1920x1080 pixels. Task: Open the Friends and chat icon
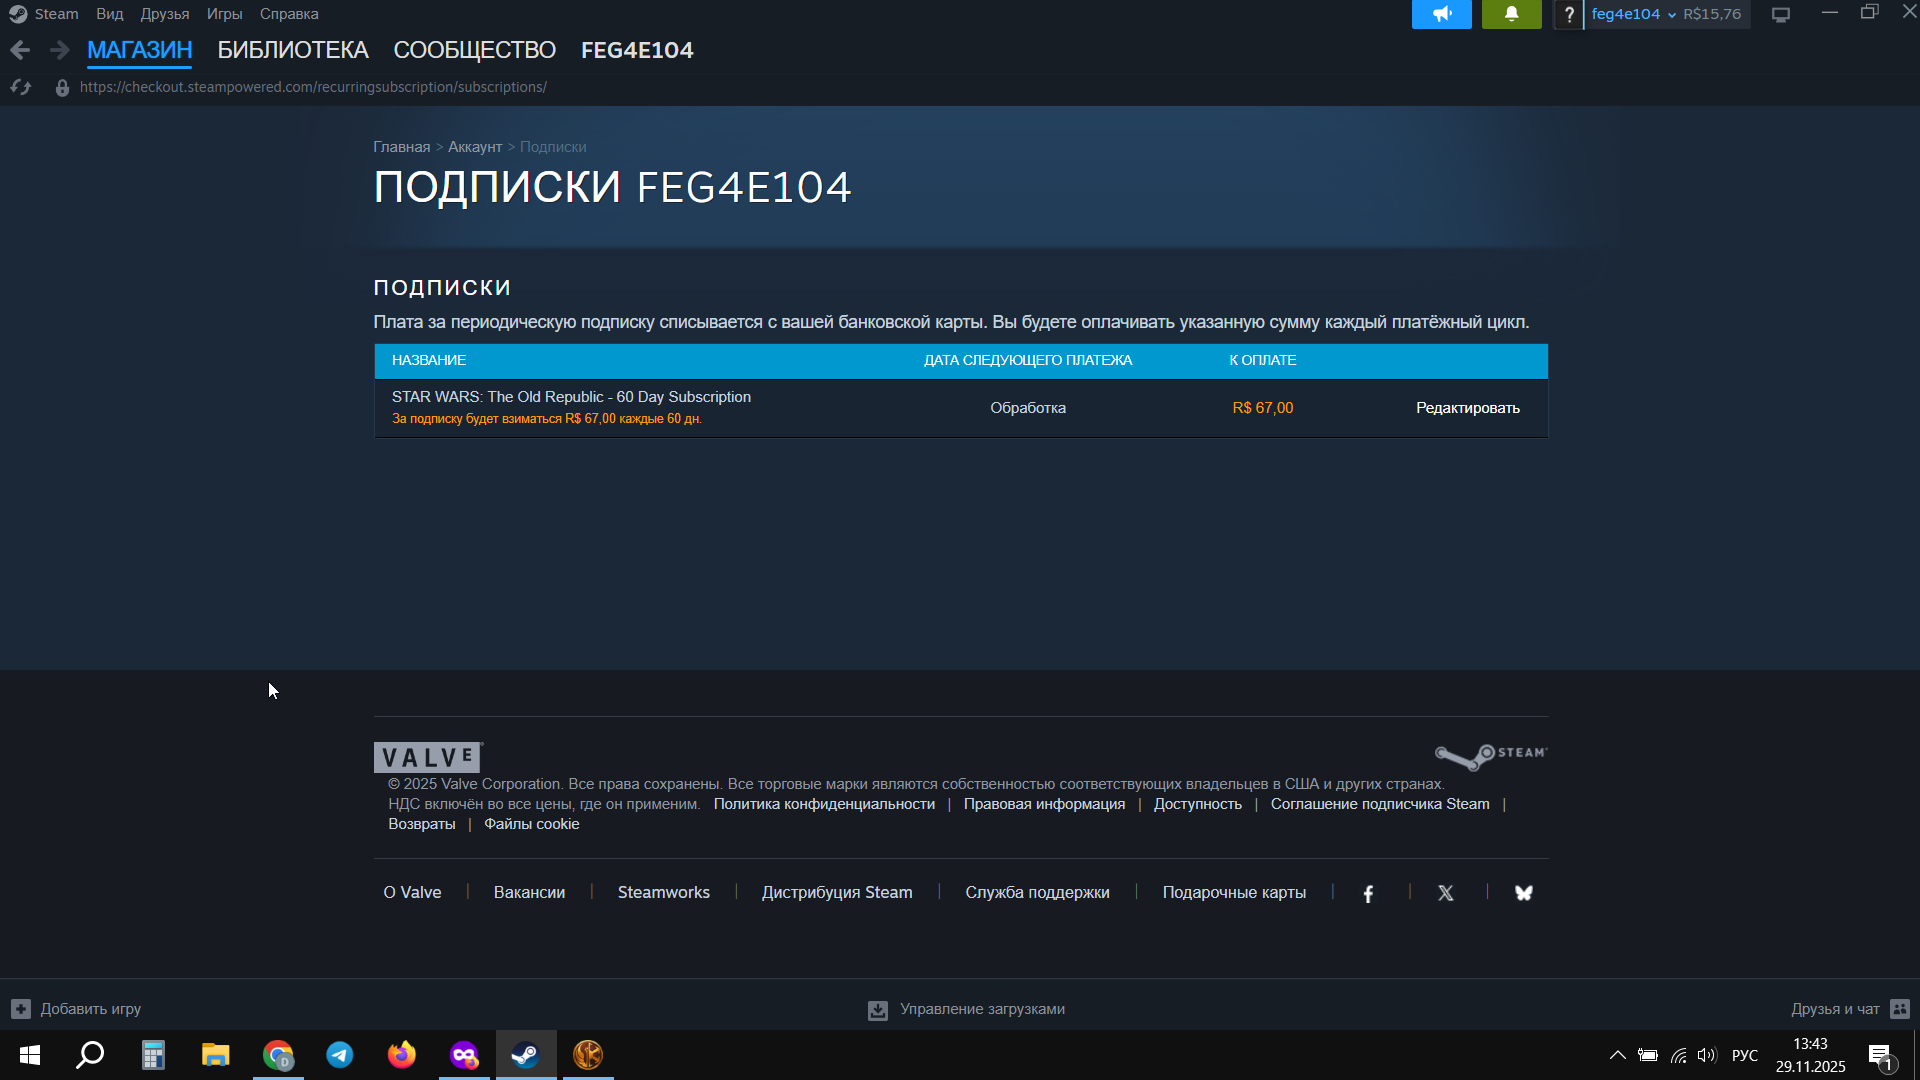pyautogui.click(x=1900, y=1009)
